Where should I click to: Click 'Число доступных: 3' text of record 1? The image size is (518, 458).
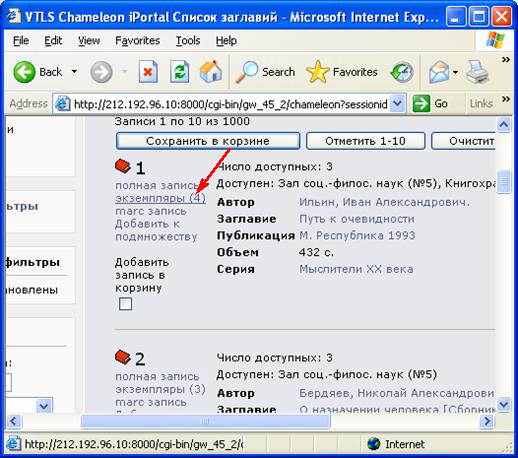275,167
